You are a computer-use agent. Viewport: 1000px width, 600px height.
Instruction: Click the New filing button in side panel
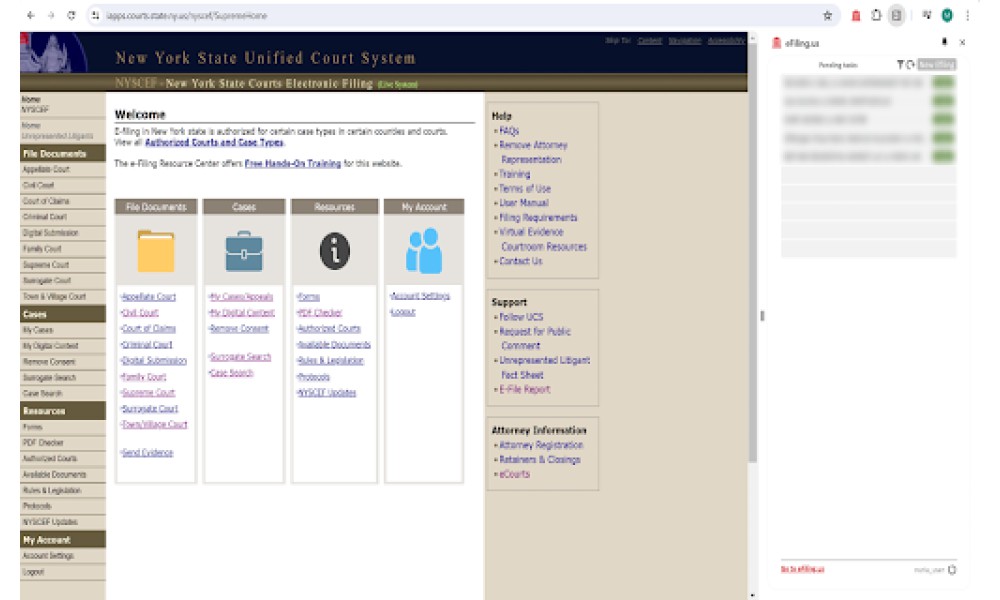tap(937, 64)
